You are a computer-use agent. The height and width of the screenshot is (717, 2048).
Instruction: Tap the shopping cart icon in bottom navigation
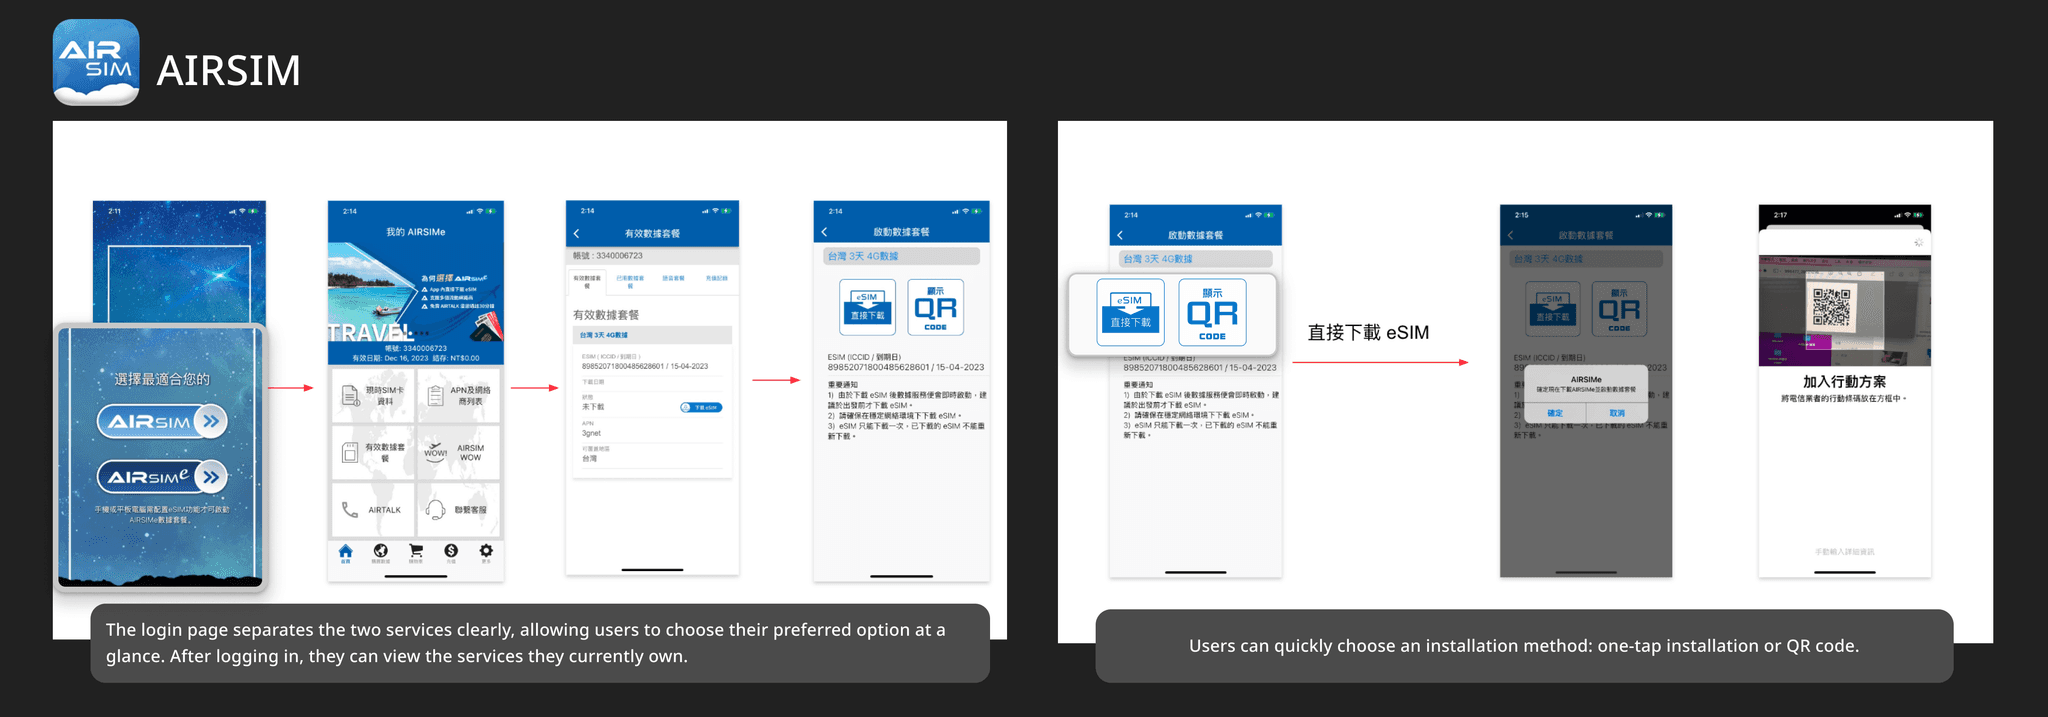pyautogui.click(x=416, y=553)
